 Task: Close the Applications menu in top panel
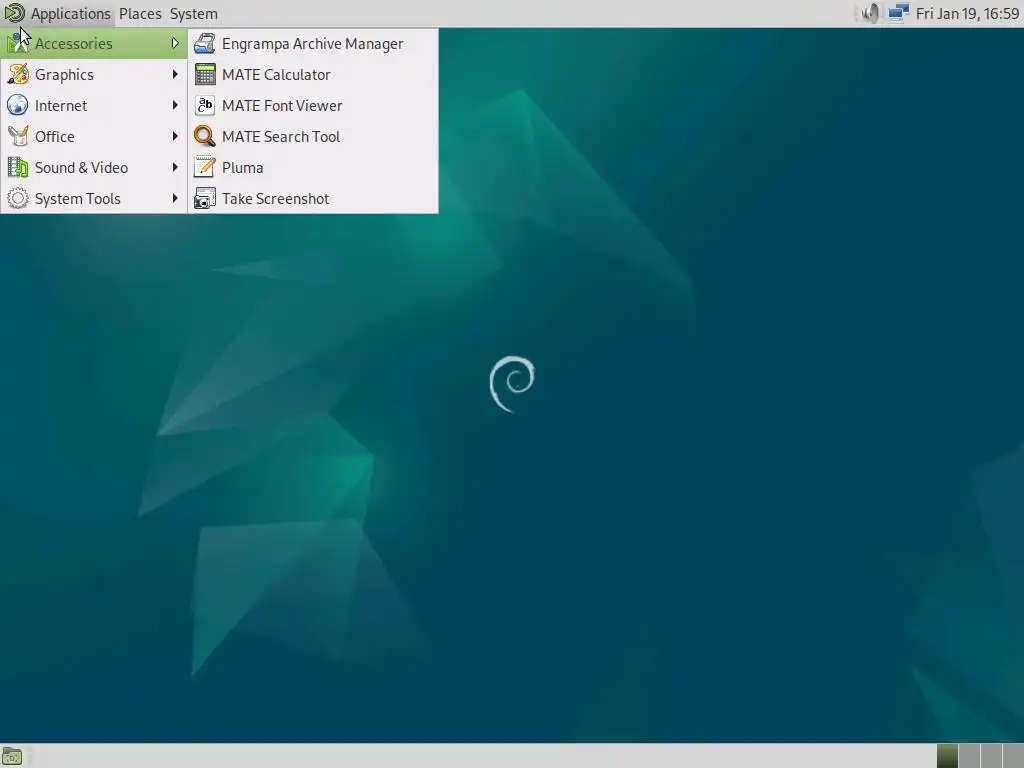tap(58, 14)
